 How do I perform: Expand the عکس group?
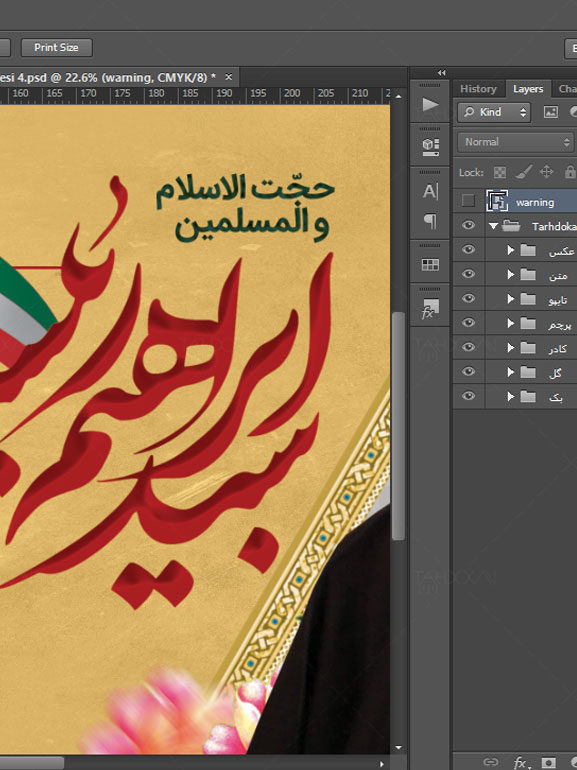coord(511,250)
